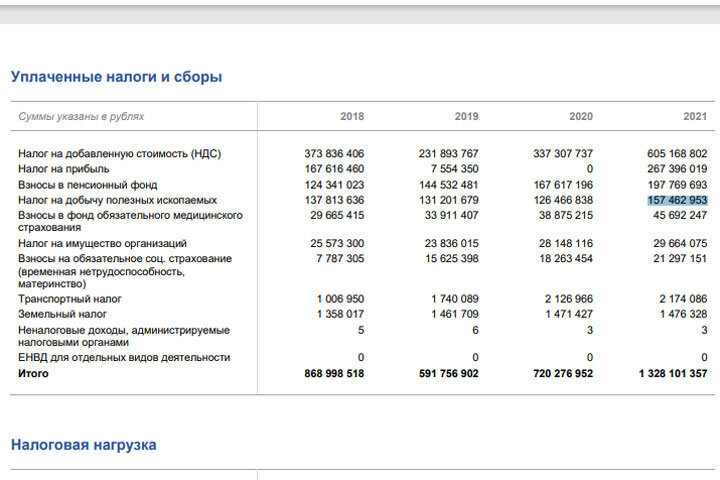Viewport: 720px width, 480px height.
Task: Select the label 'Неналоговые доходы, администрируемые налоговыми органами'
Action: point(124,336)
